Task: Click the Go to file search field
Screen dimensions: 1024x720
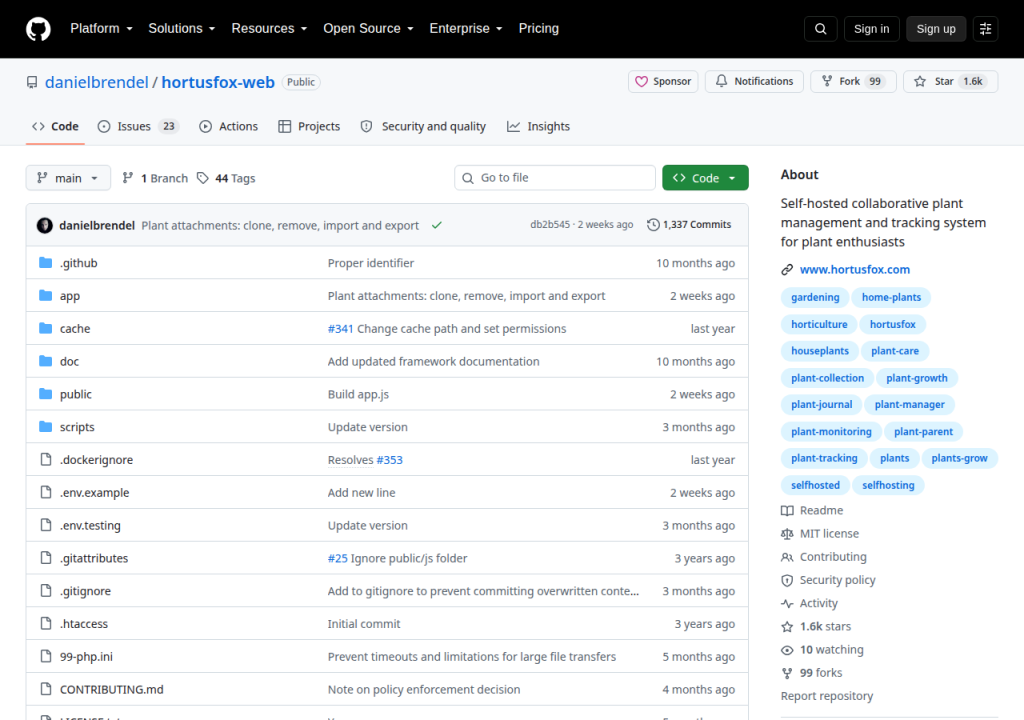Action: click(554, 178)
